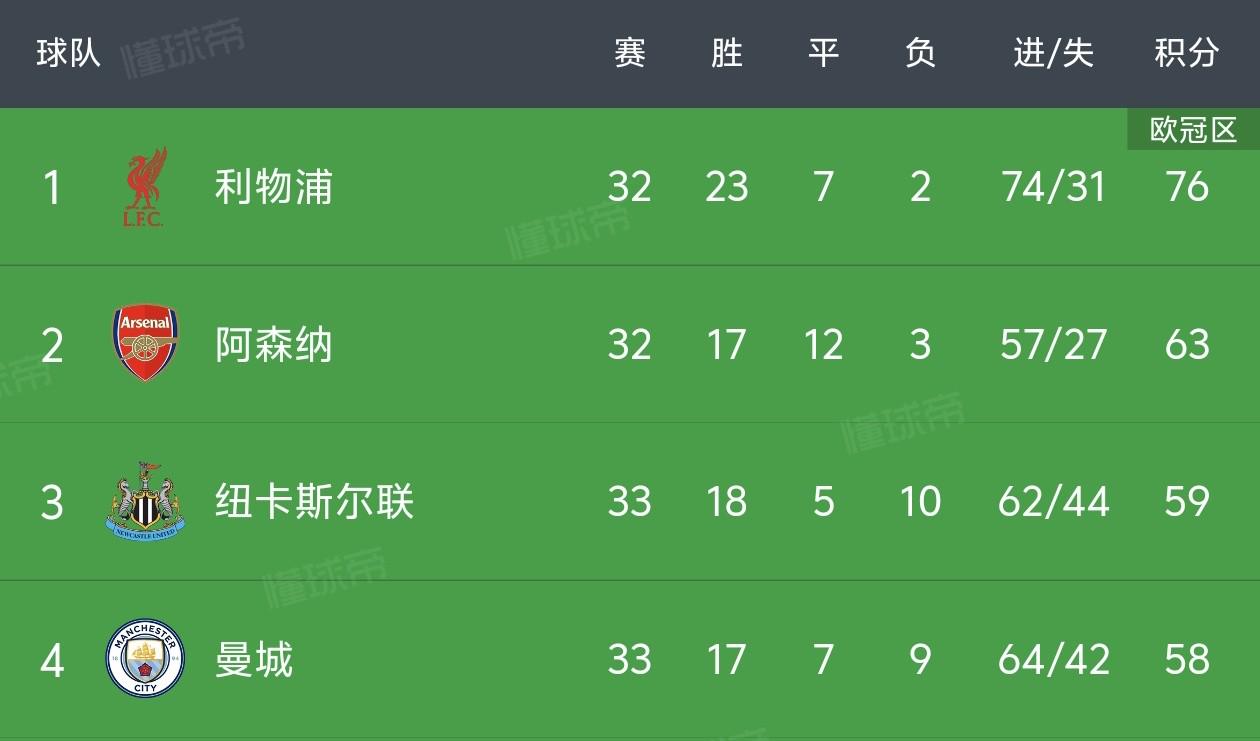Click the 球队 column header
This screenshot has height=741, width=1260.
tap(69, 52)
